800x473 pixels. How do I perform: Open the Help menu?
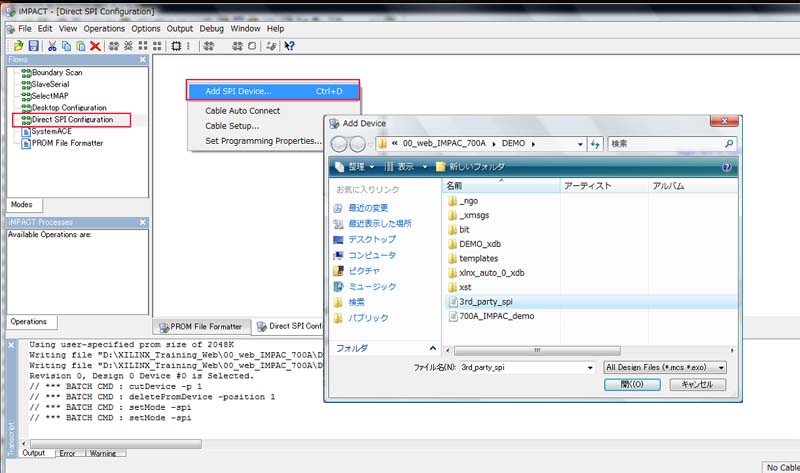click(x=276, y=29)
